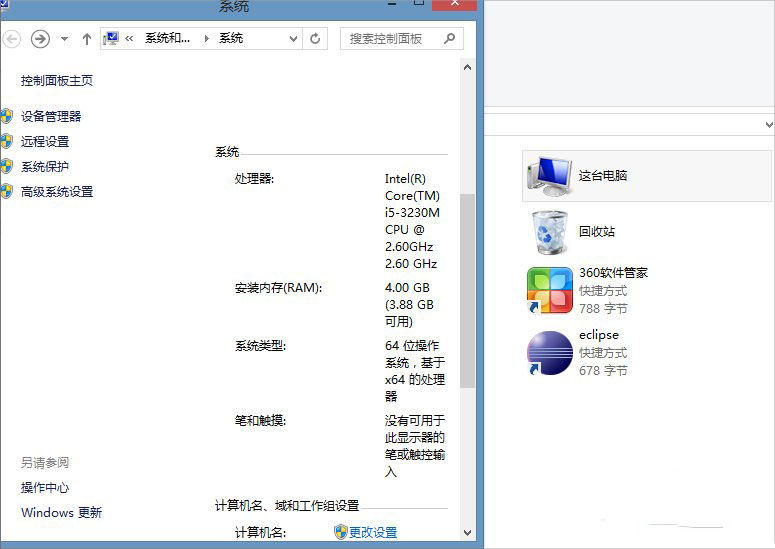Click shield icon next to 设备管理器
Image resolution: width=775 pixels, height=549 pixels.
[6, 116]
